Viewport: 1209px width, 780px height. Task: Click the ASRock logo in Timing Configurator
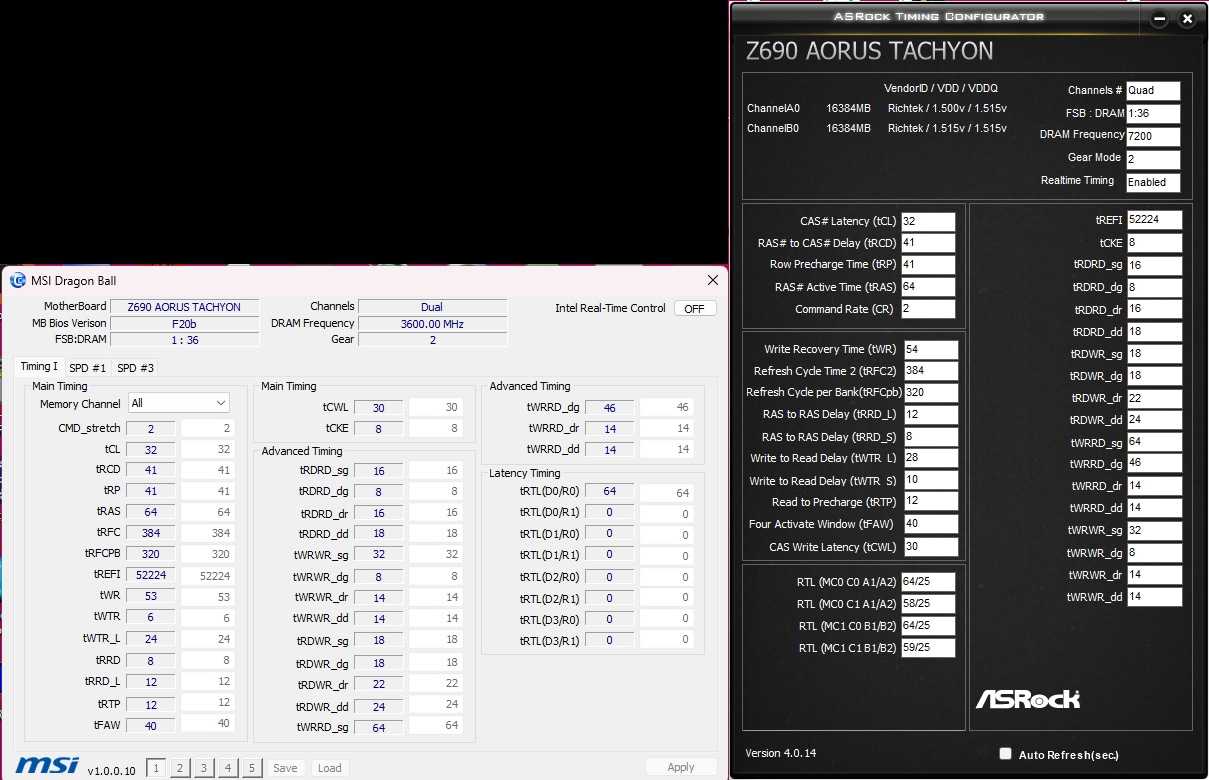pyautogui.click(x=1028, y=699)
